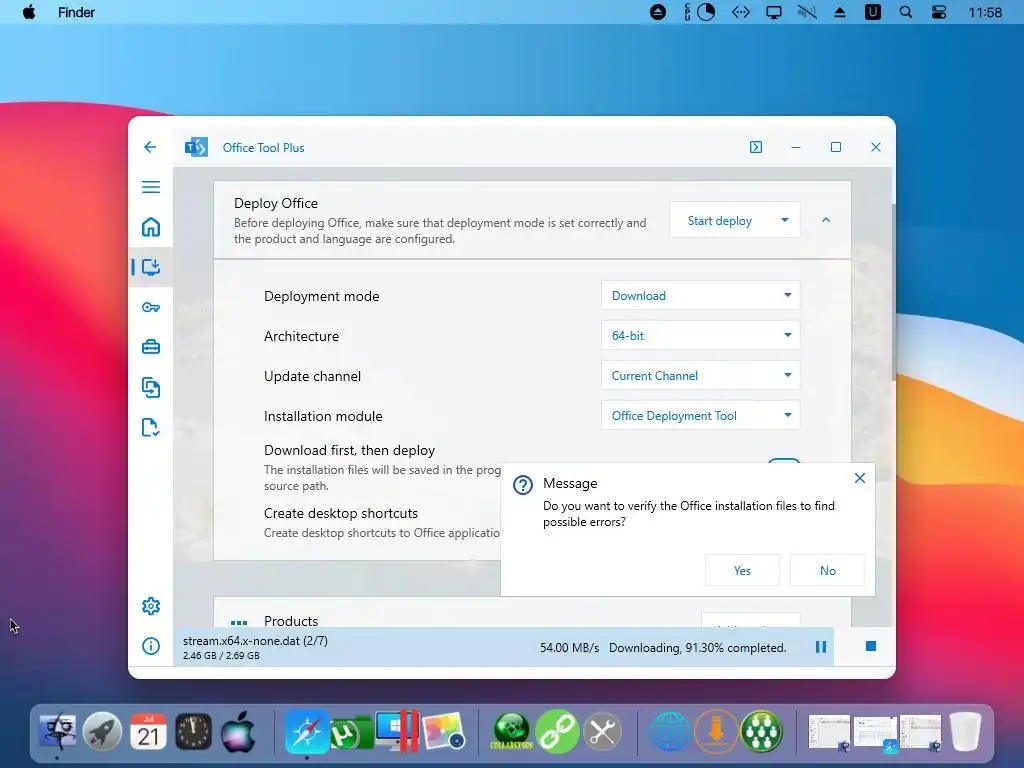The width and height of the screenshot is (1024, 768).
Task: Open the overlapping-documents Convert page in sidebar
Action: (151, 387)
